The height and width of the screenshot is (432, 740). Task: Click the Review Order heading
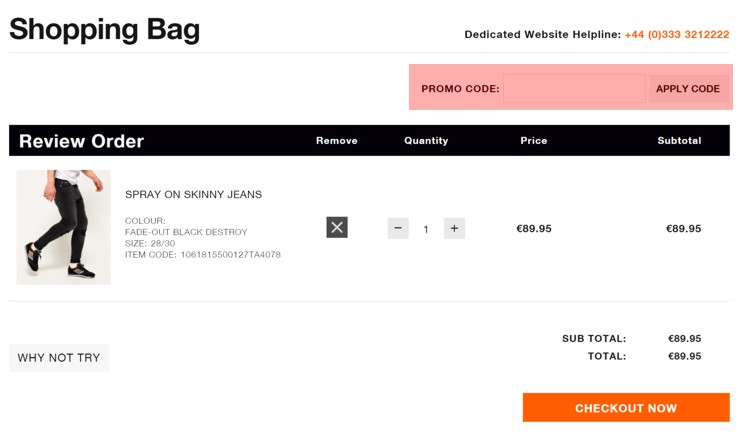[x=81, y=141]
